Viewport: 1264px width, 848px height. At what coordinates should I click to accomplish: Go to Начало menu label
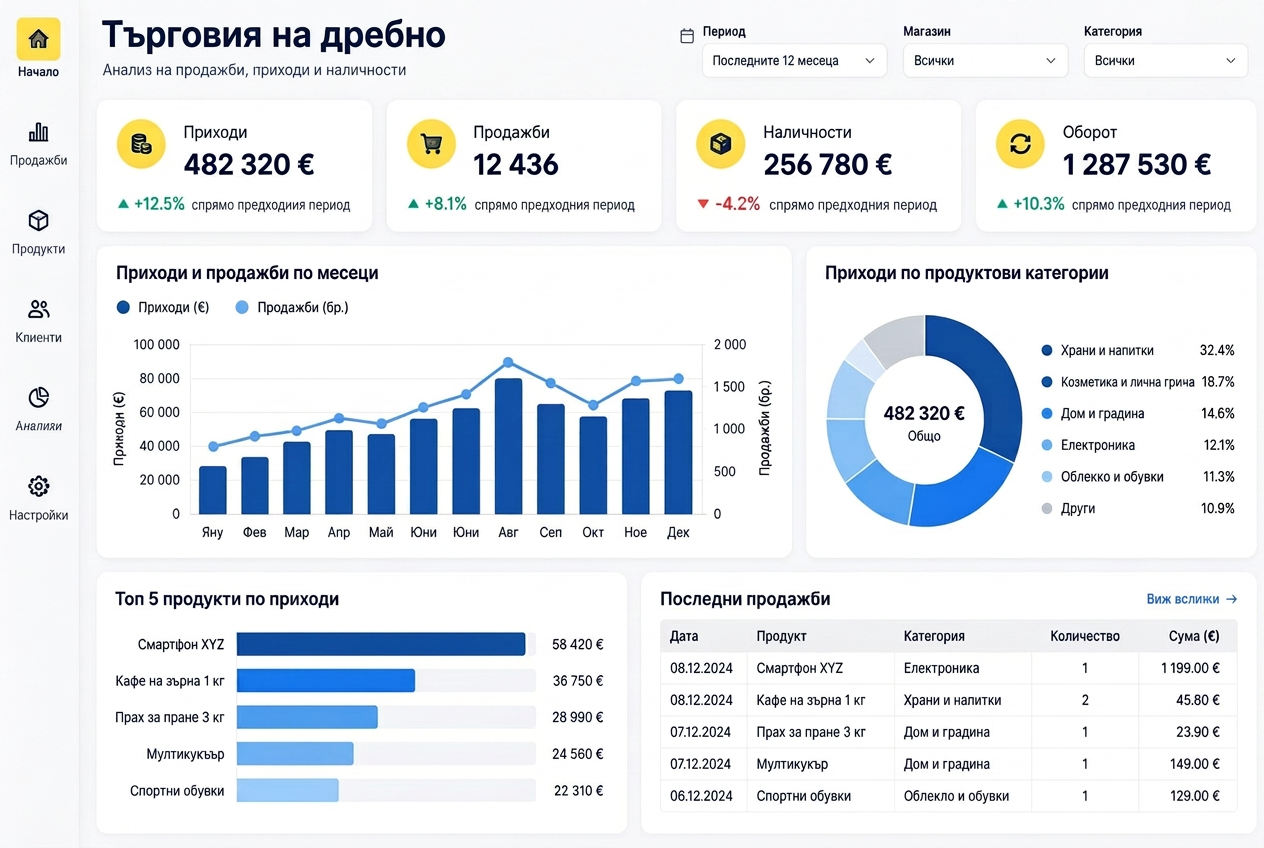pos(38,72)
